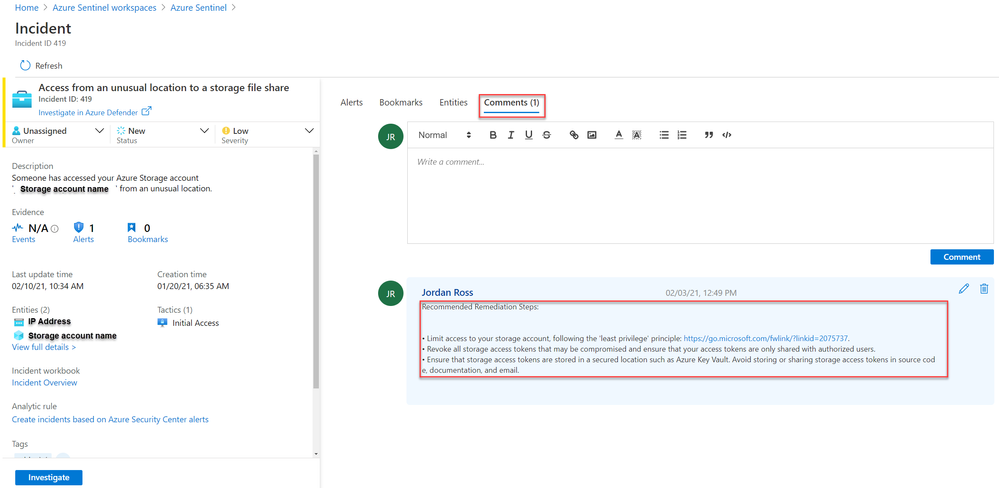
Task: Click the external link icon beside Investigate in Azure Defender
Action: (147, 111)
